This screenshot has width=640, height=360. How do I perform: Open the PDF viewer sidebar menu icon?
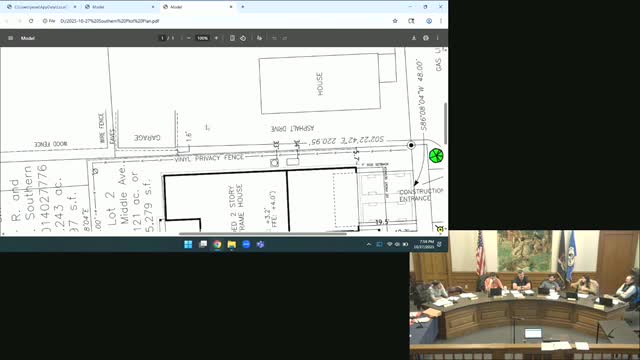(x=11, y=38)
